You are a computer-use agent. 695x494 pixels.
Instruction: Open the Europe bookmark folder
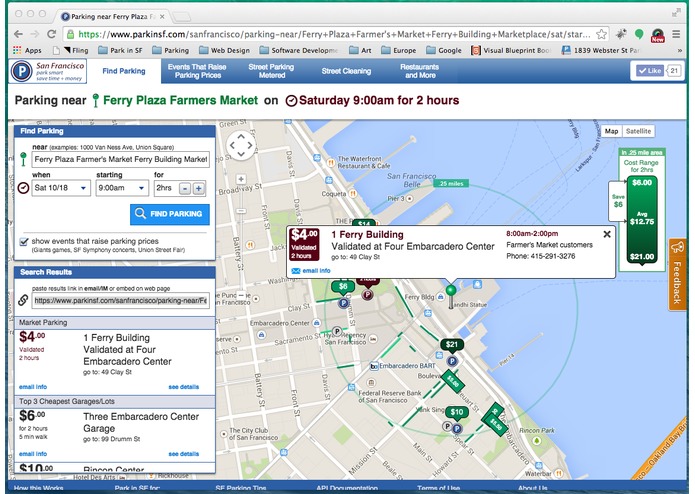pos(399,51)
